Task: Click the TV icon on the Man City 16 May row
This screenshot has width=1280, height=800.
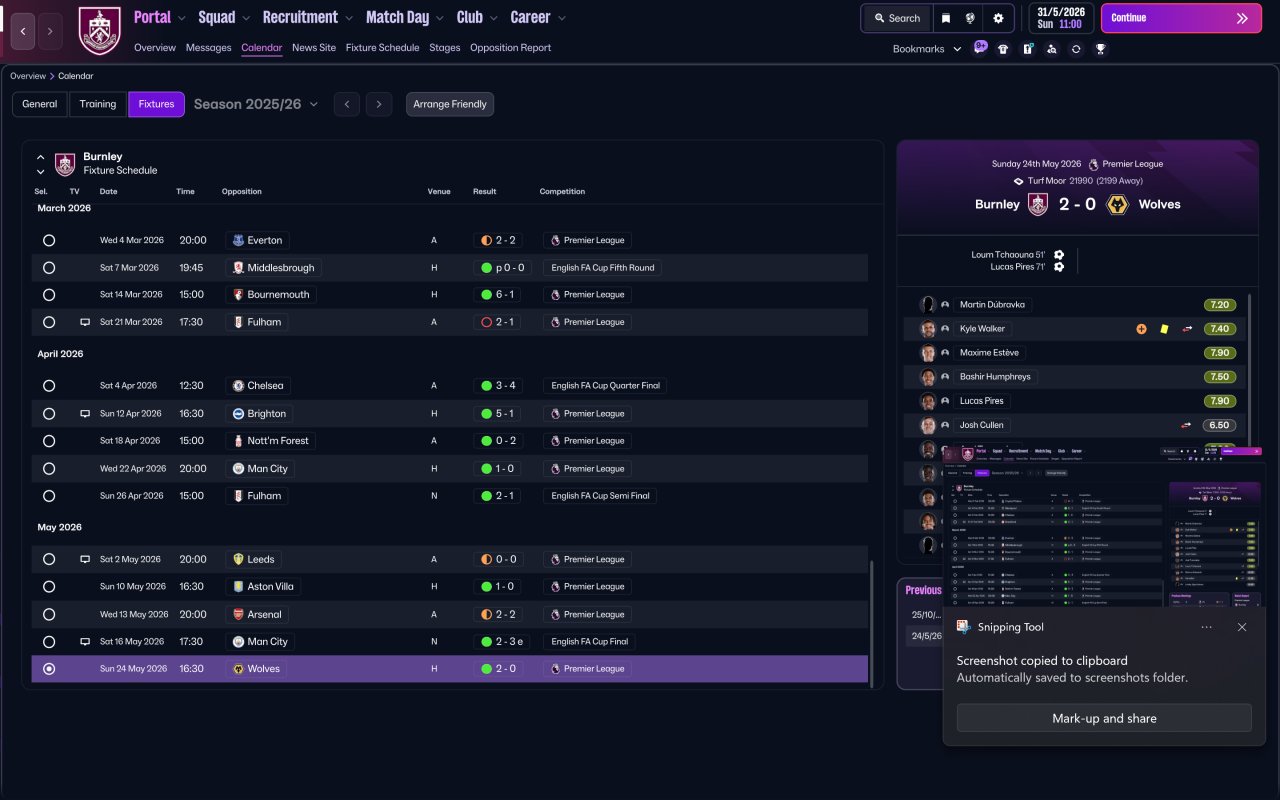Action: pos(85,641)
